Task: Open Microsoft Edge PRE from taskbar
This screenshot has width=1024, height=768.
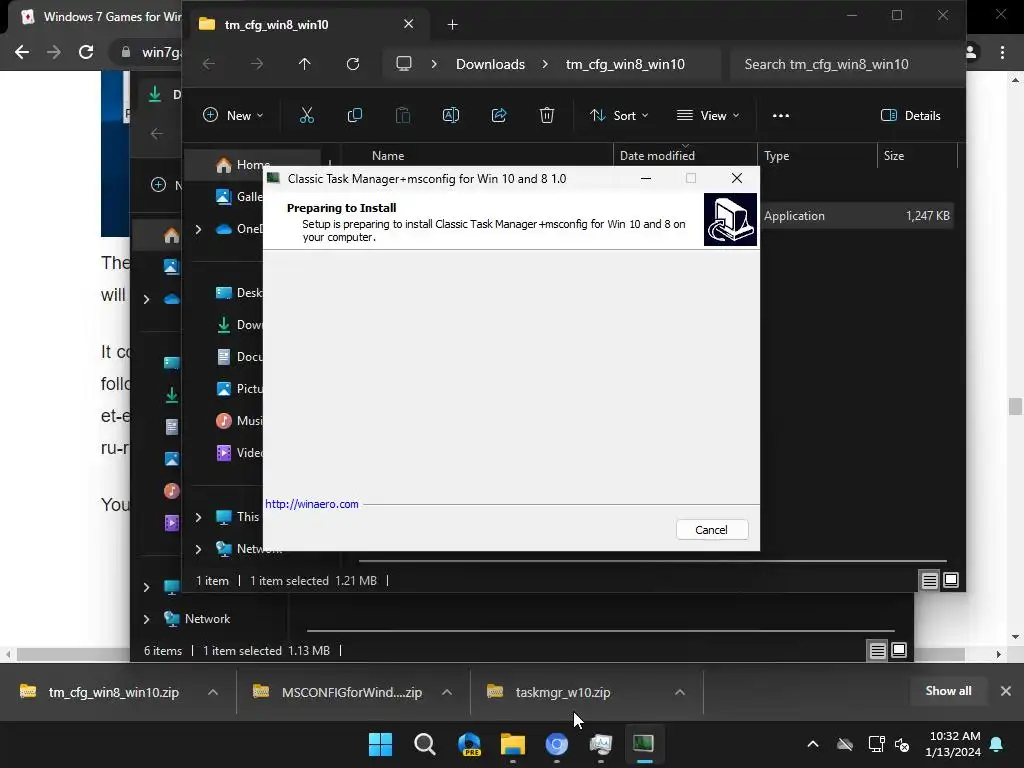Action: pos(469,744)
